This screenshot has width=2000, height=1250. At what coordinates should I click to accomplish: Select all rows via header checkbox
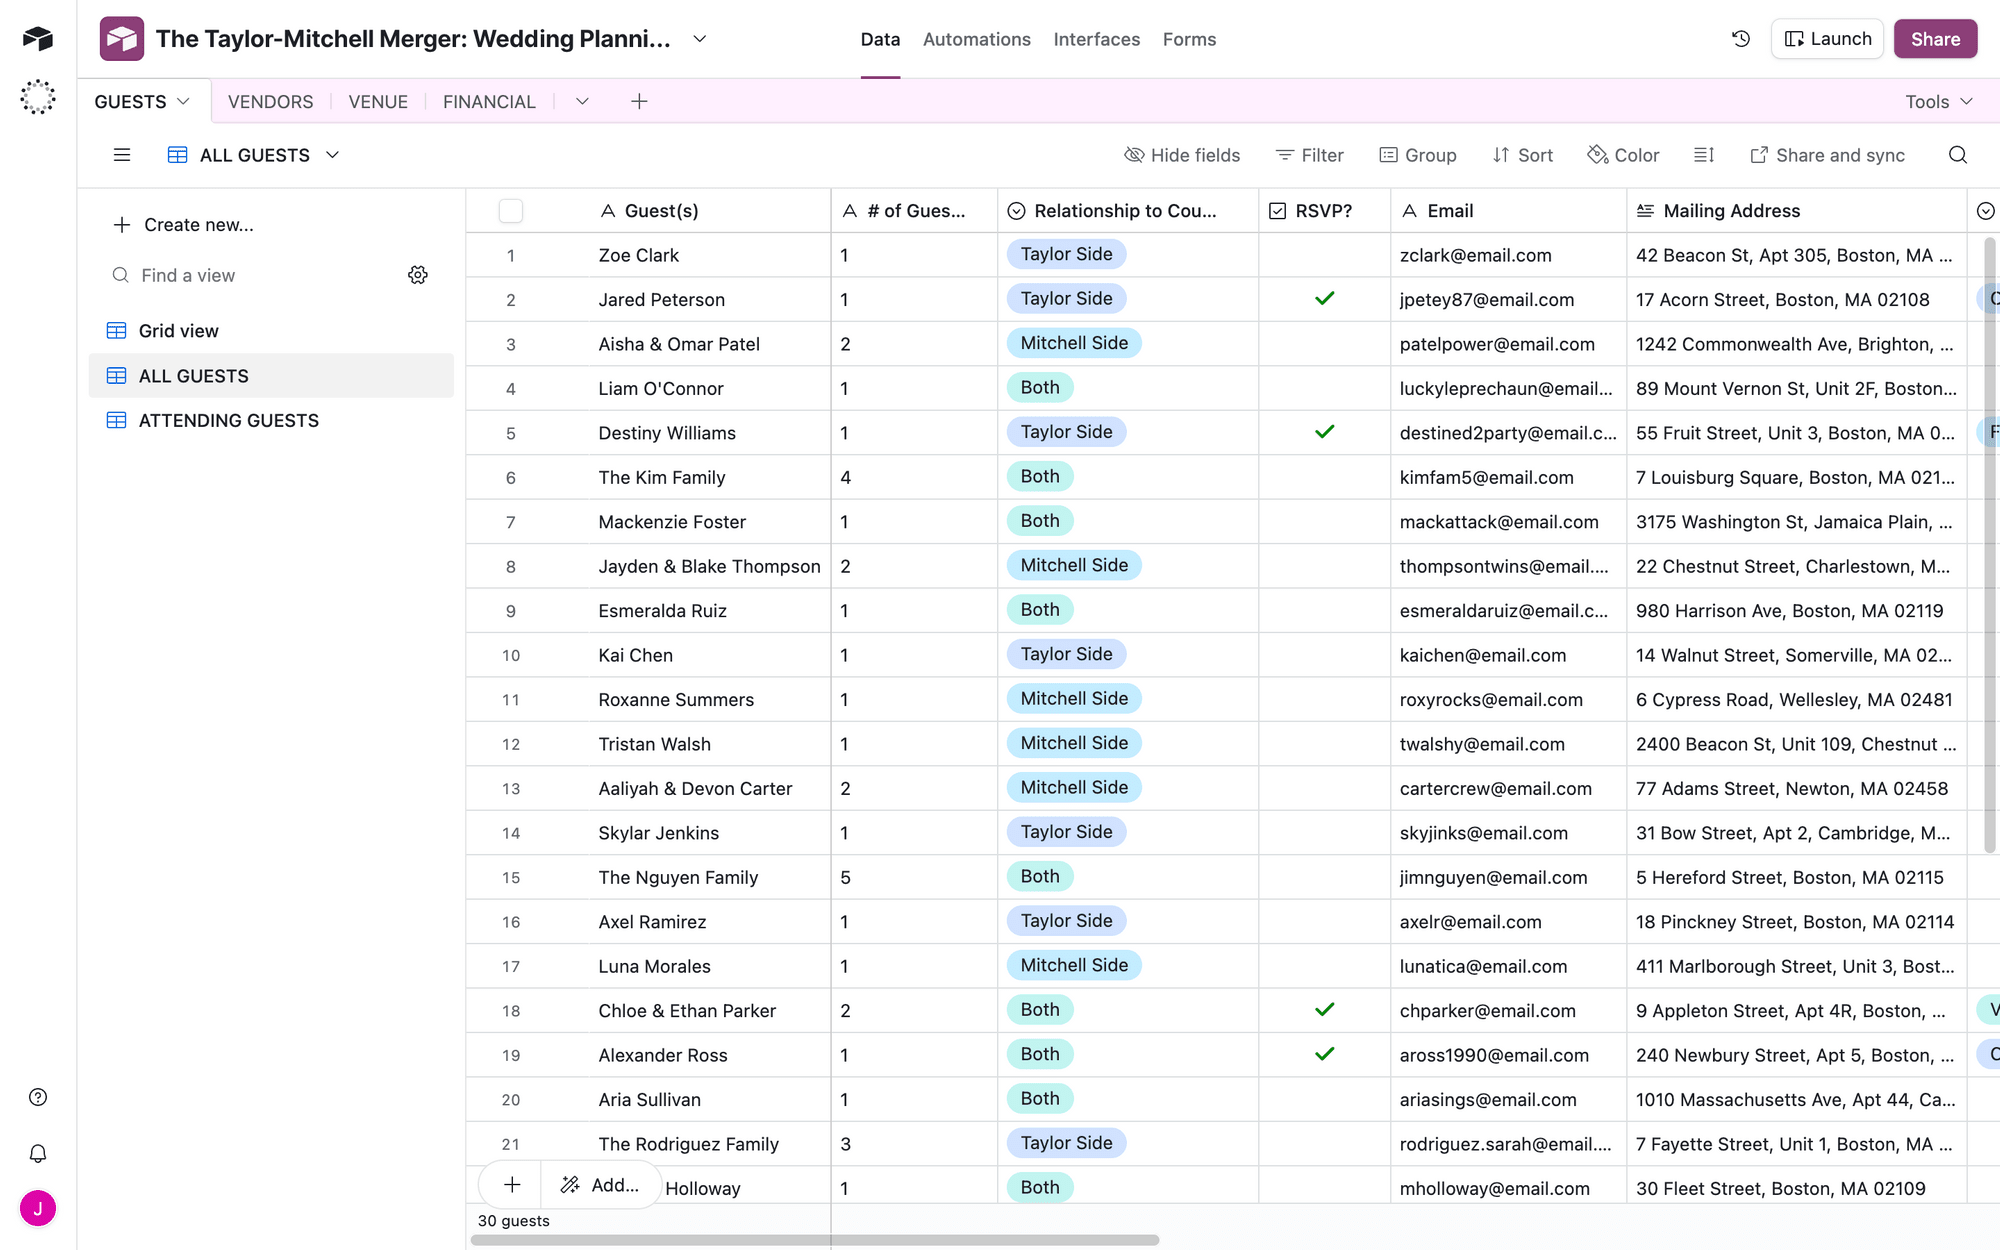click(x=510, y=210)
